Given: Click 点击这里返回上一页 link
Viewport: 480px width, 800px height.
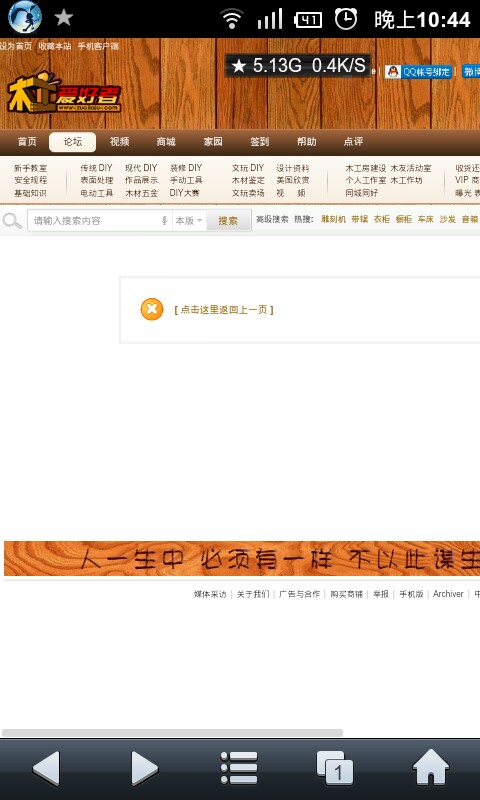Looking at the screenshot, I should (x=224, y=310).
